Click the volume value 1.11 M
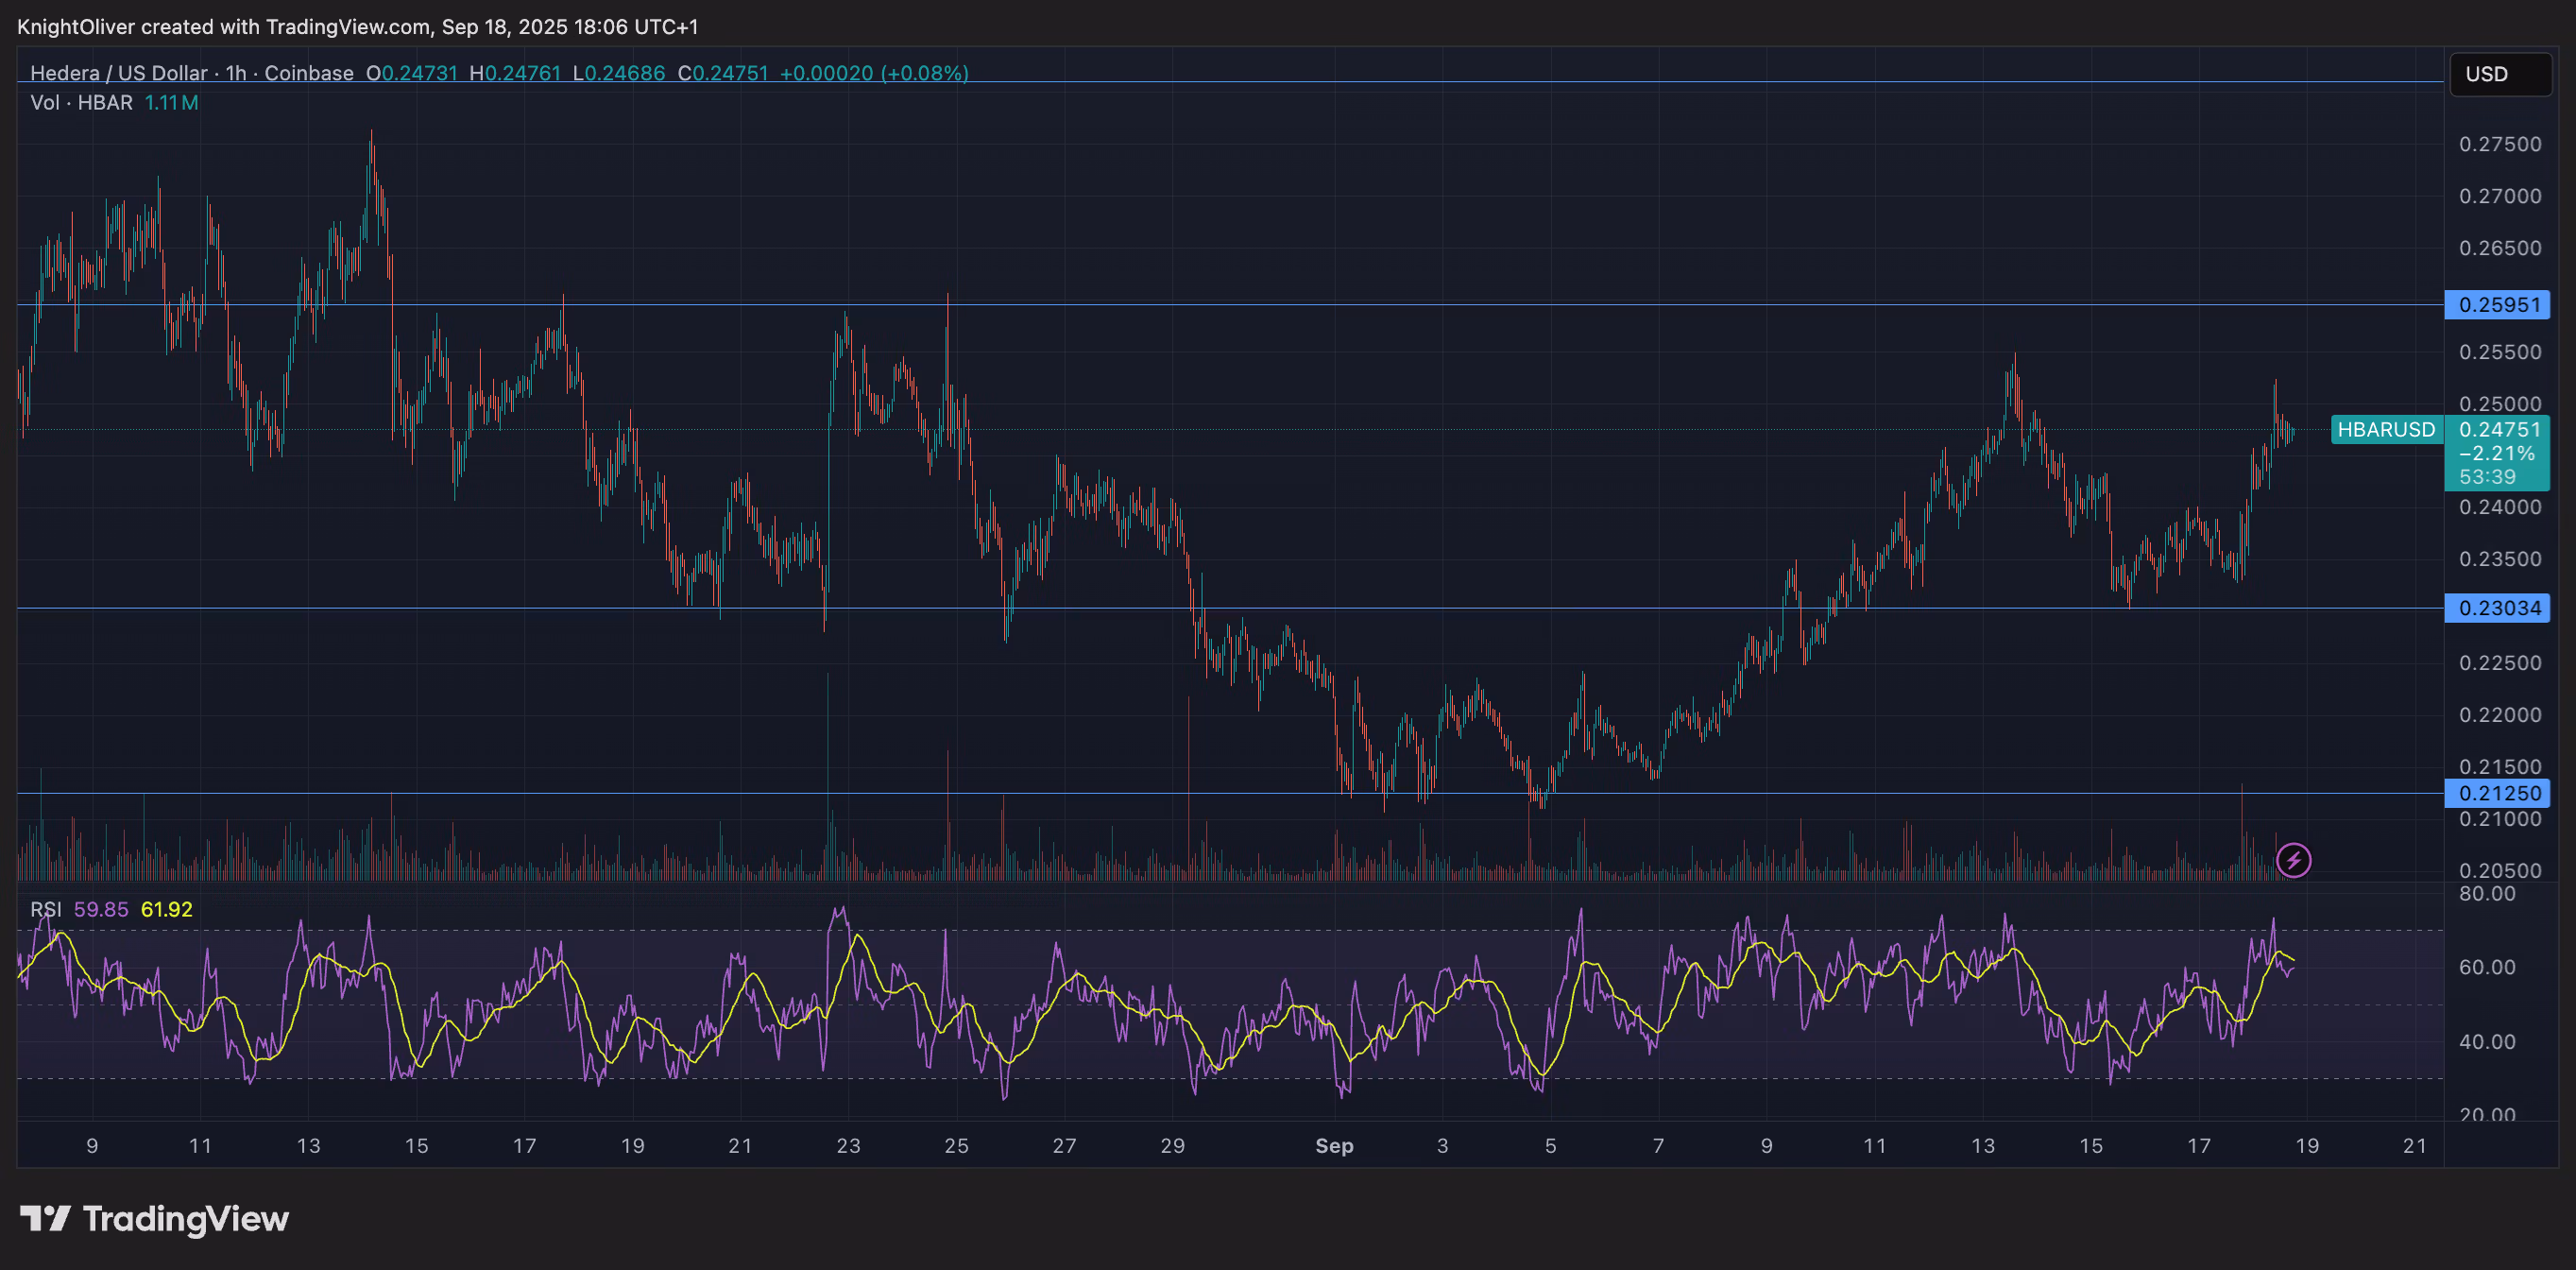2576x1270 pixels. (x=171, y=103)
